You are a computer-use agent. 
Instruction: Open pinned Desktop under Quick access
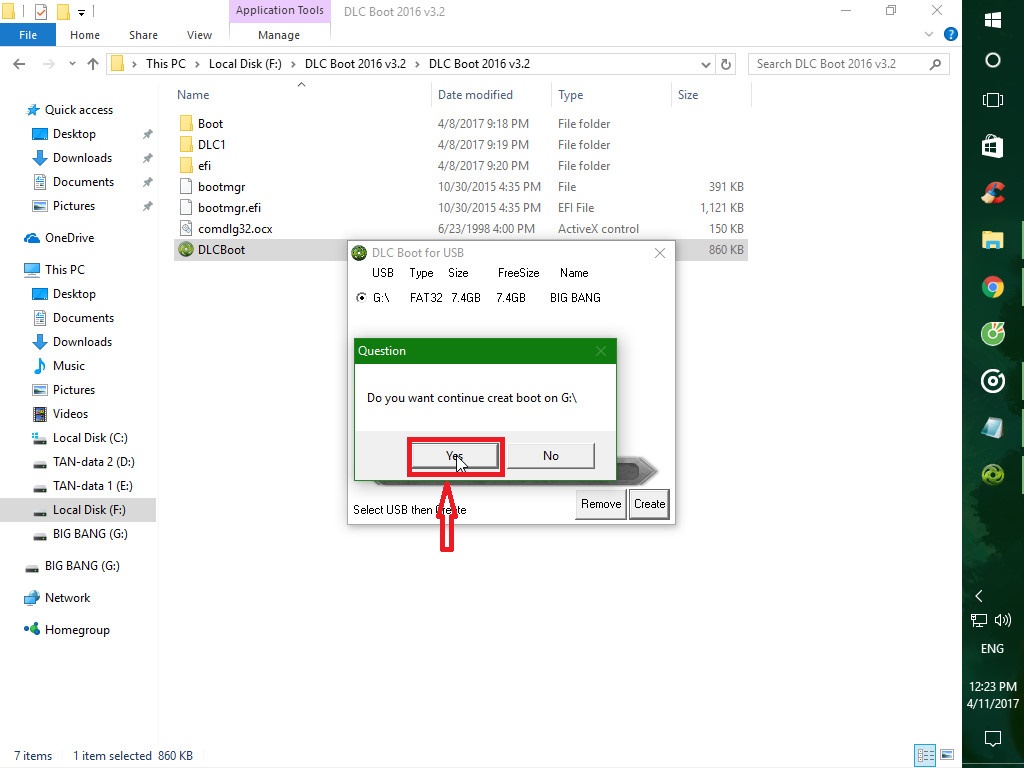(x=74, y=134)
